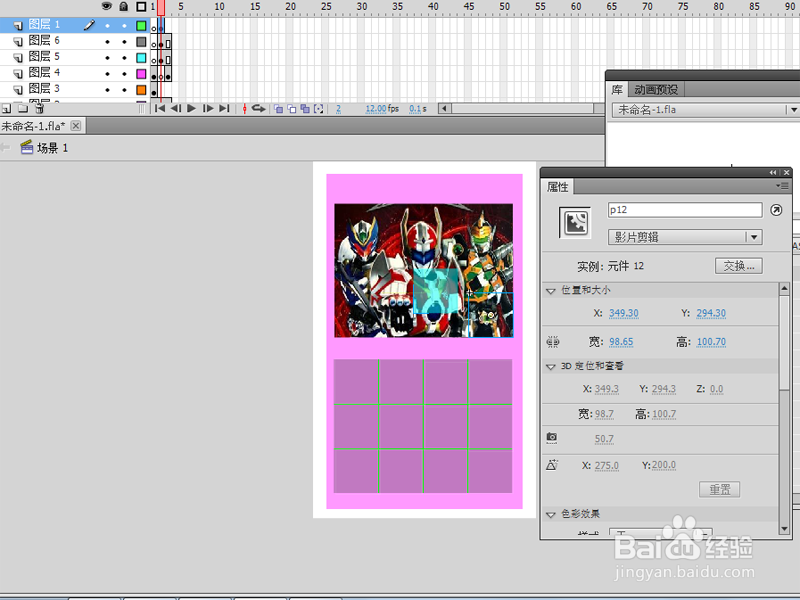Screen dimensions: 800x600
Task: Click the padlock icon to lock all layers
Action: point(123,6)
